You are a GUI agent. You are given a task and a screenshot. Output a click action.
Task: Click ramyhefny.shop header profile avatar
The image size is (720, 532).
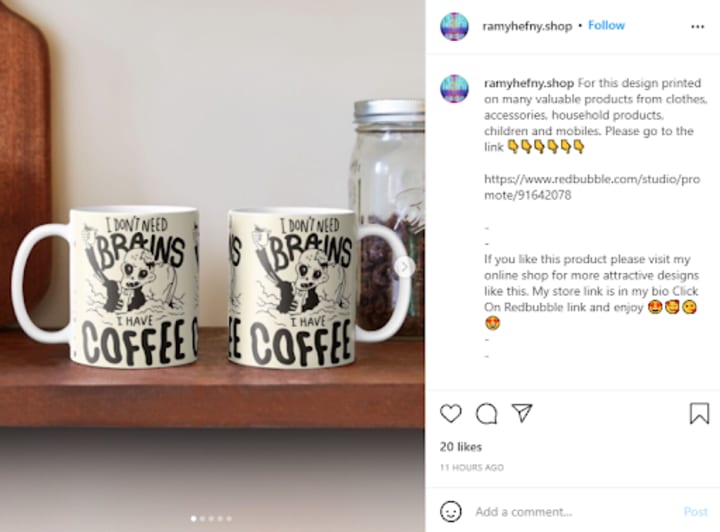[x=454, y=26]
